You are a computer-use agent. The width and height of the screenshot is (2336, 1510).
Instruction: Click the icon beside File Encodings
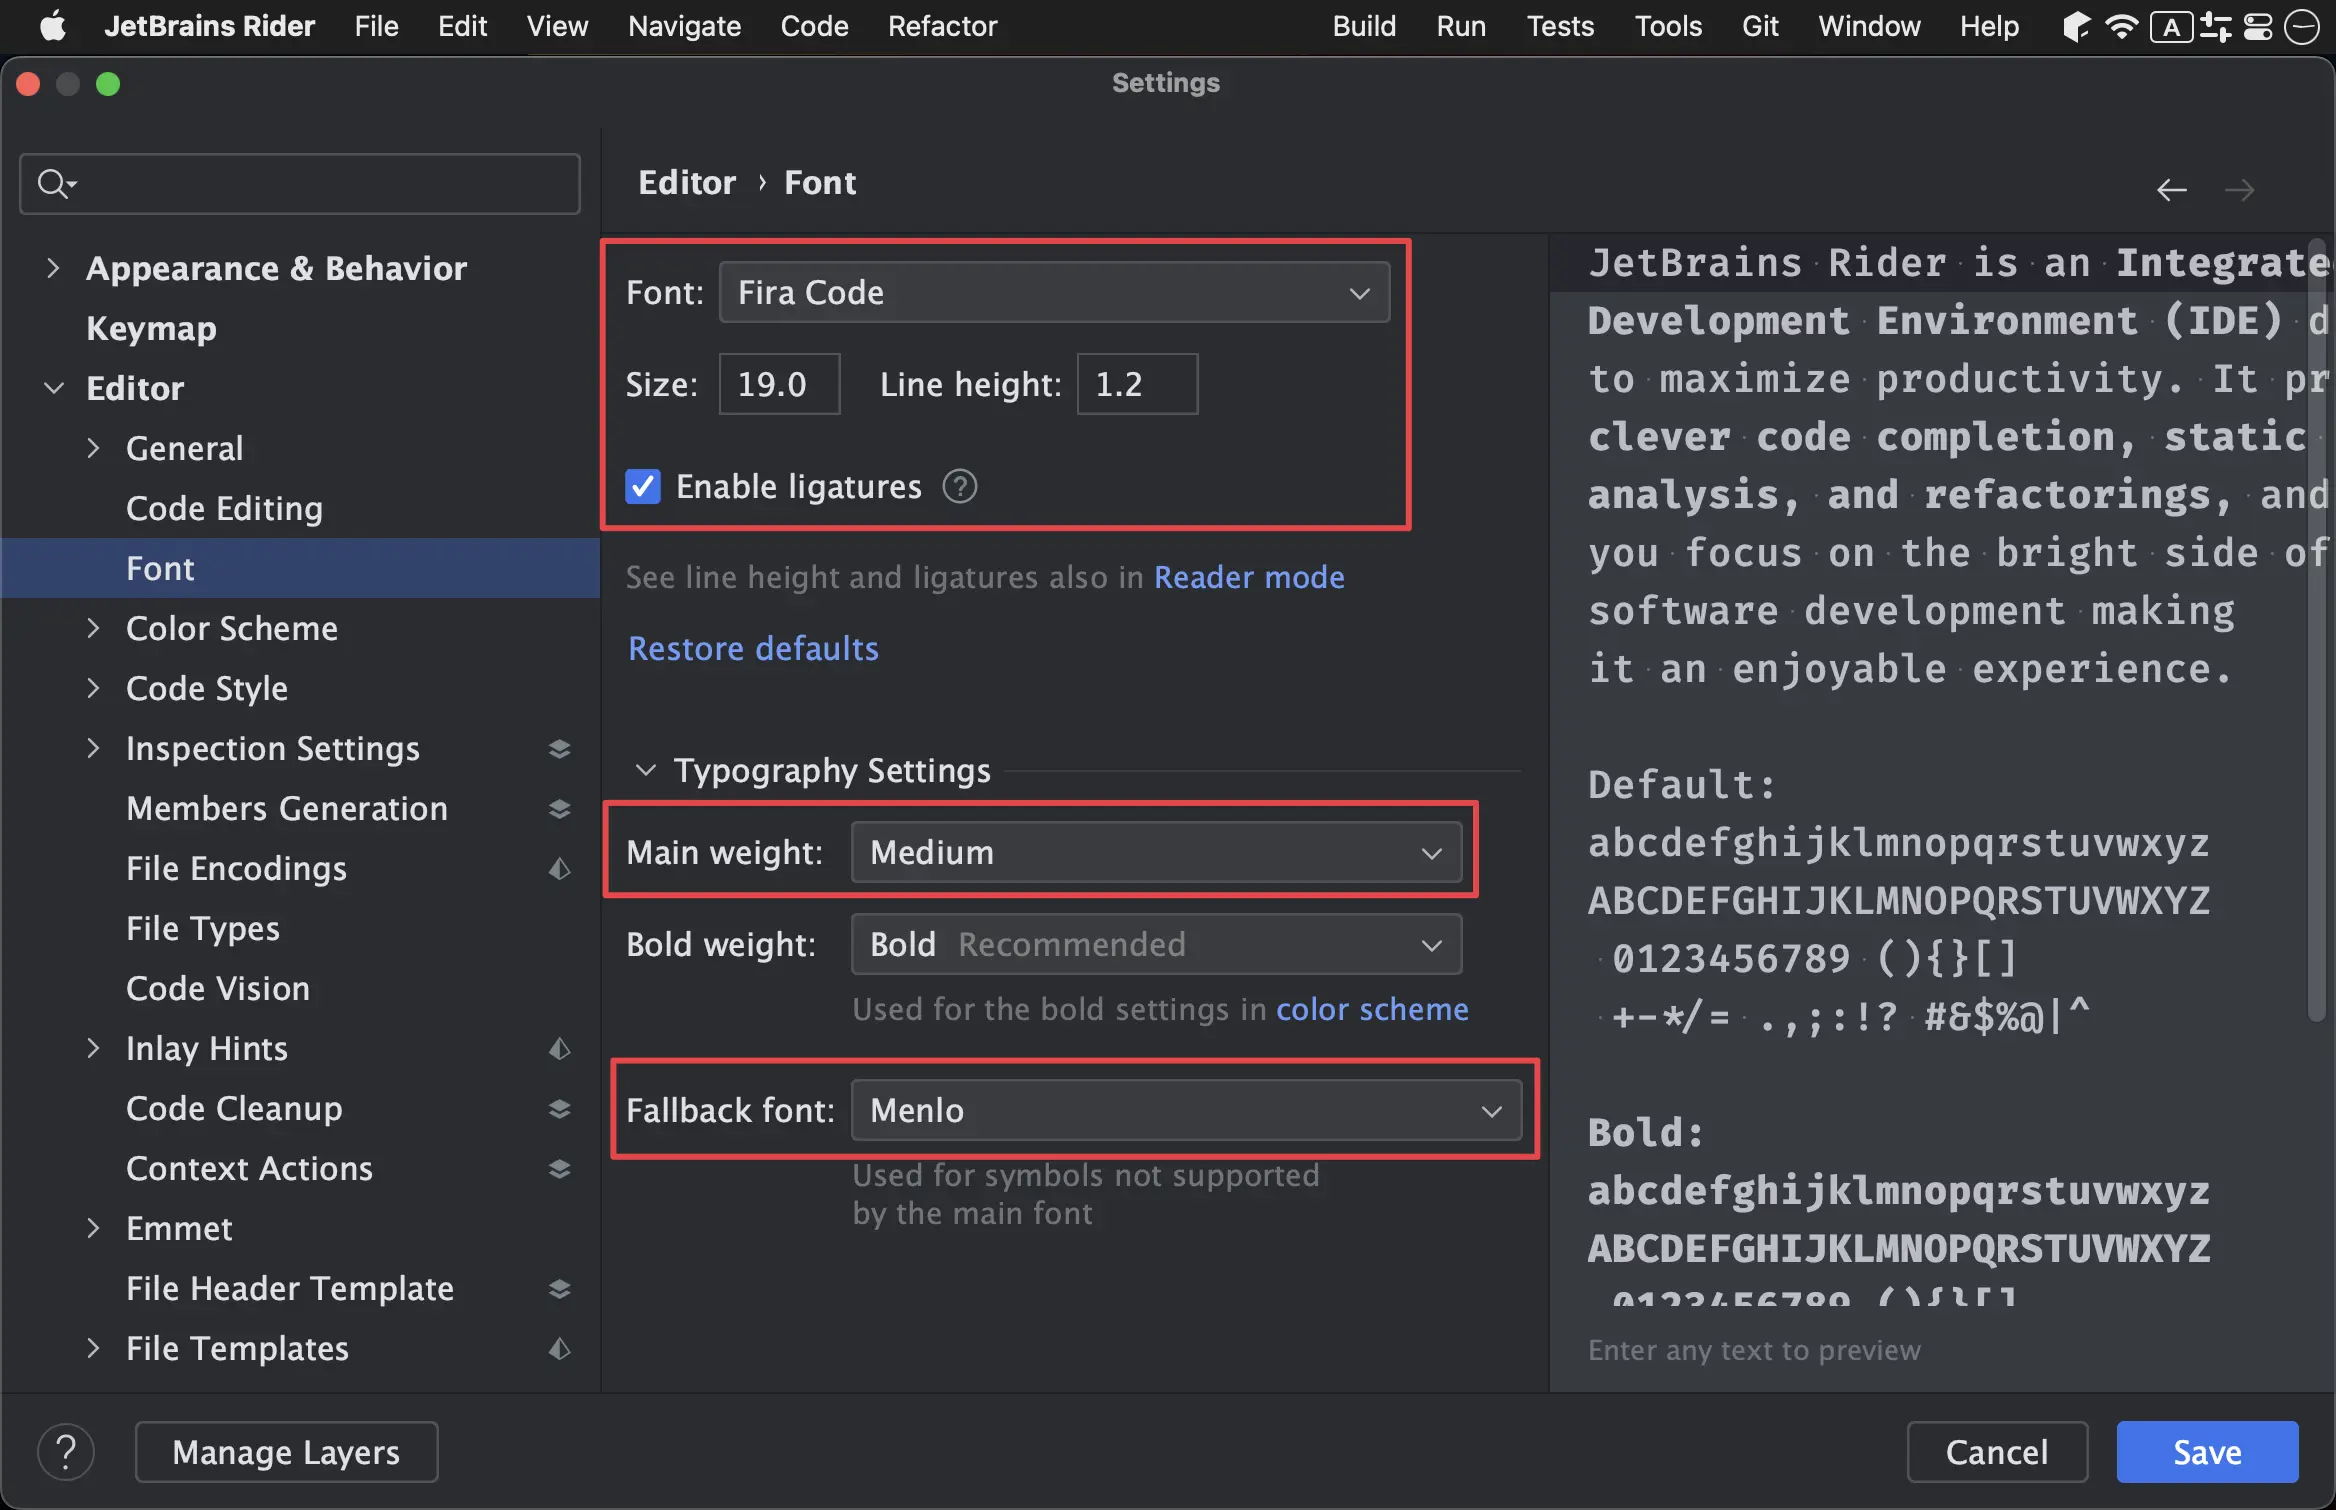click(x=560, y=869)
